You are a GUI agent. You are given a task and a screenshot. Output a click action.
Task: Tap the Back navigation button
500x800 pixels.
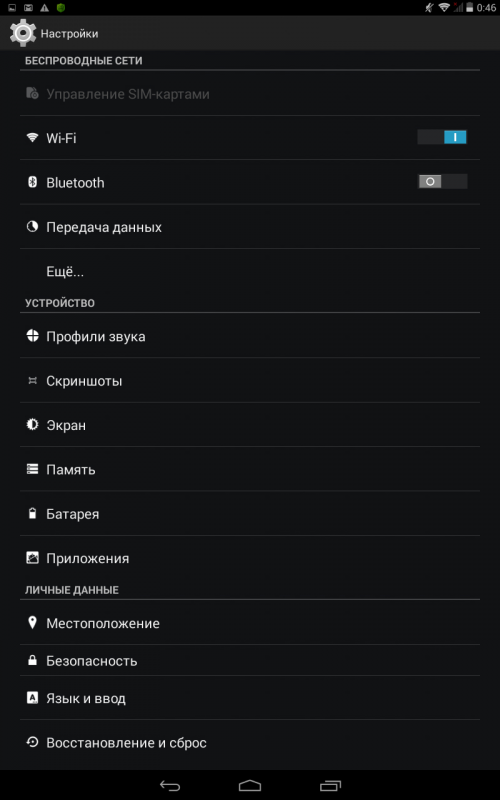pos(170,785)
